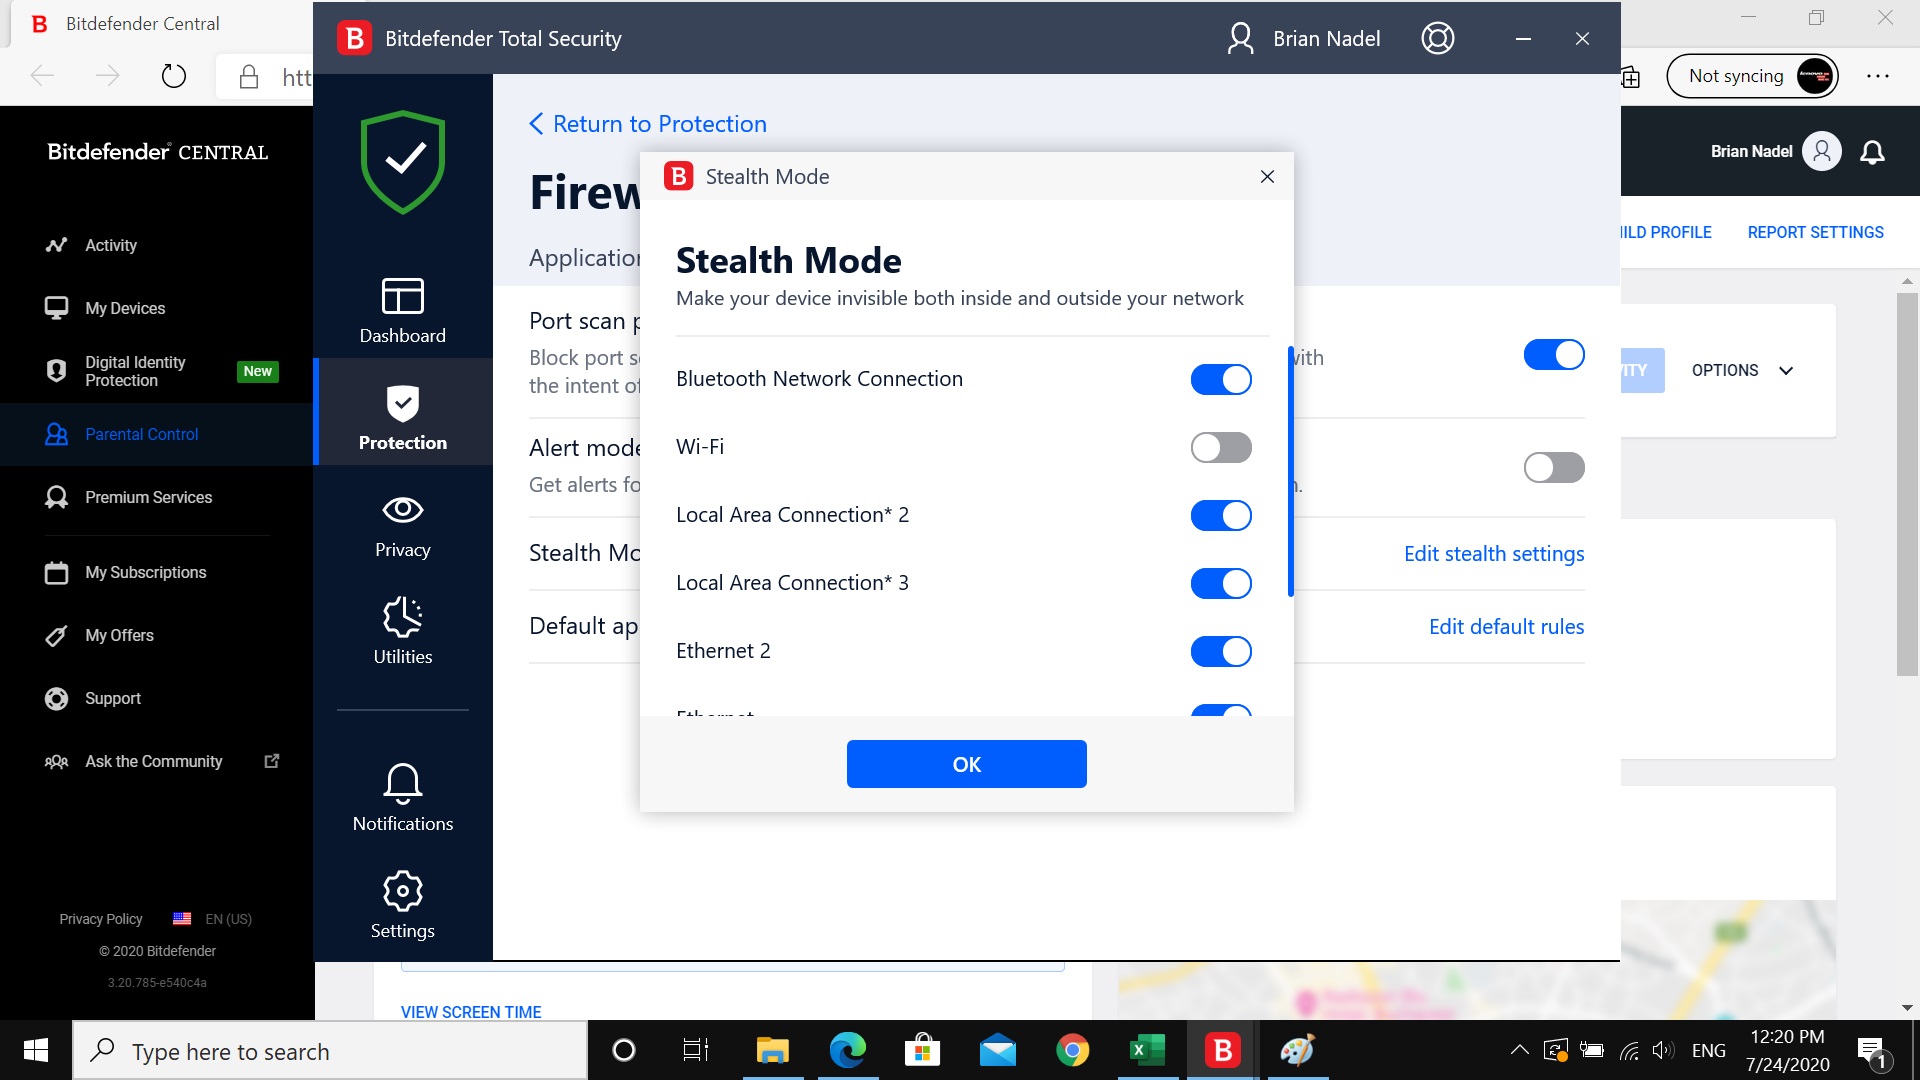The width and height of the screenshot is (1920, 1080).
Task: Click Return to Protection link
Action: [648, 124]
